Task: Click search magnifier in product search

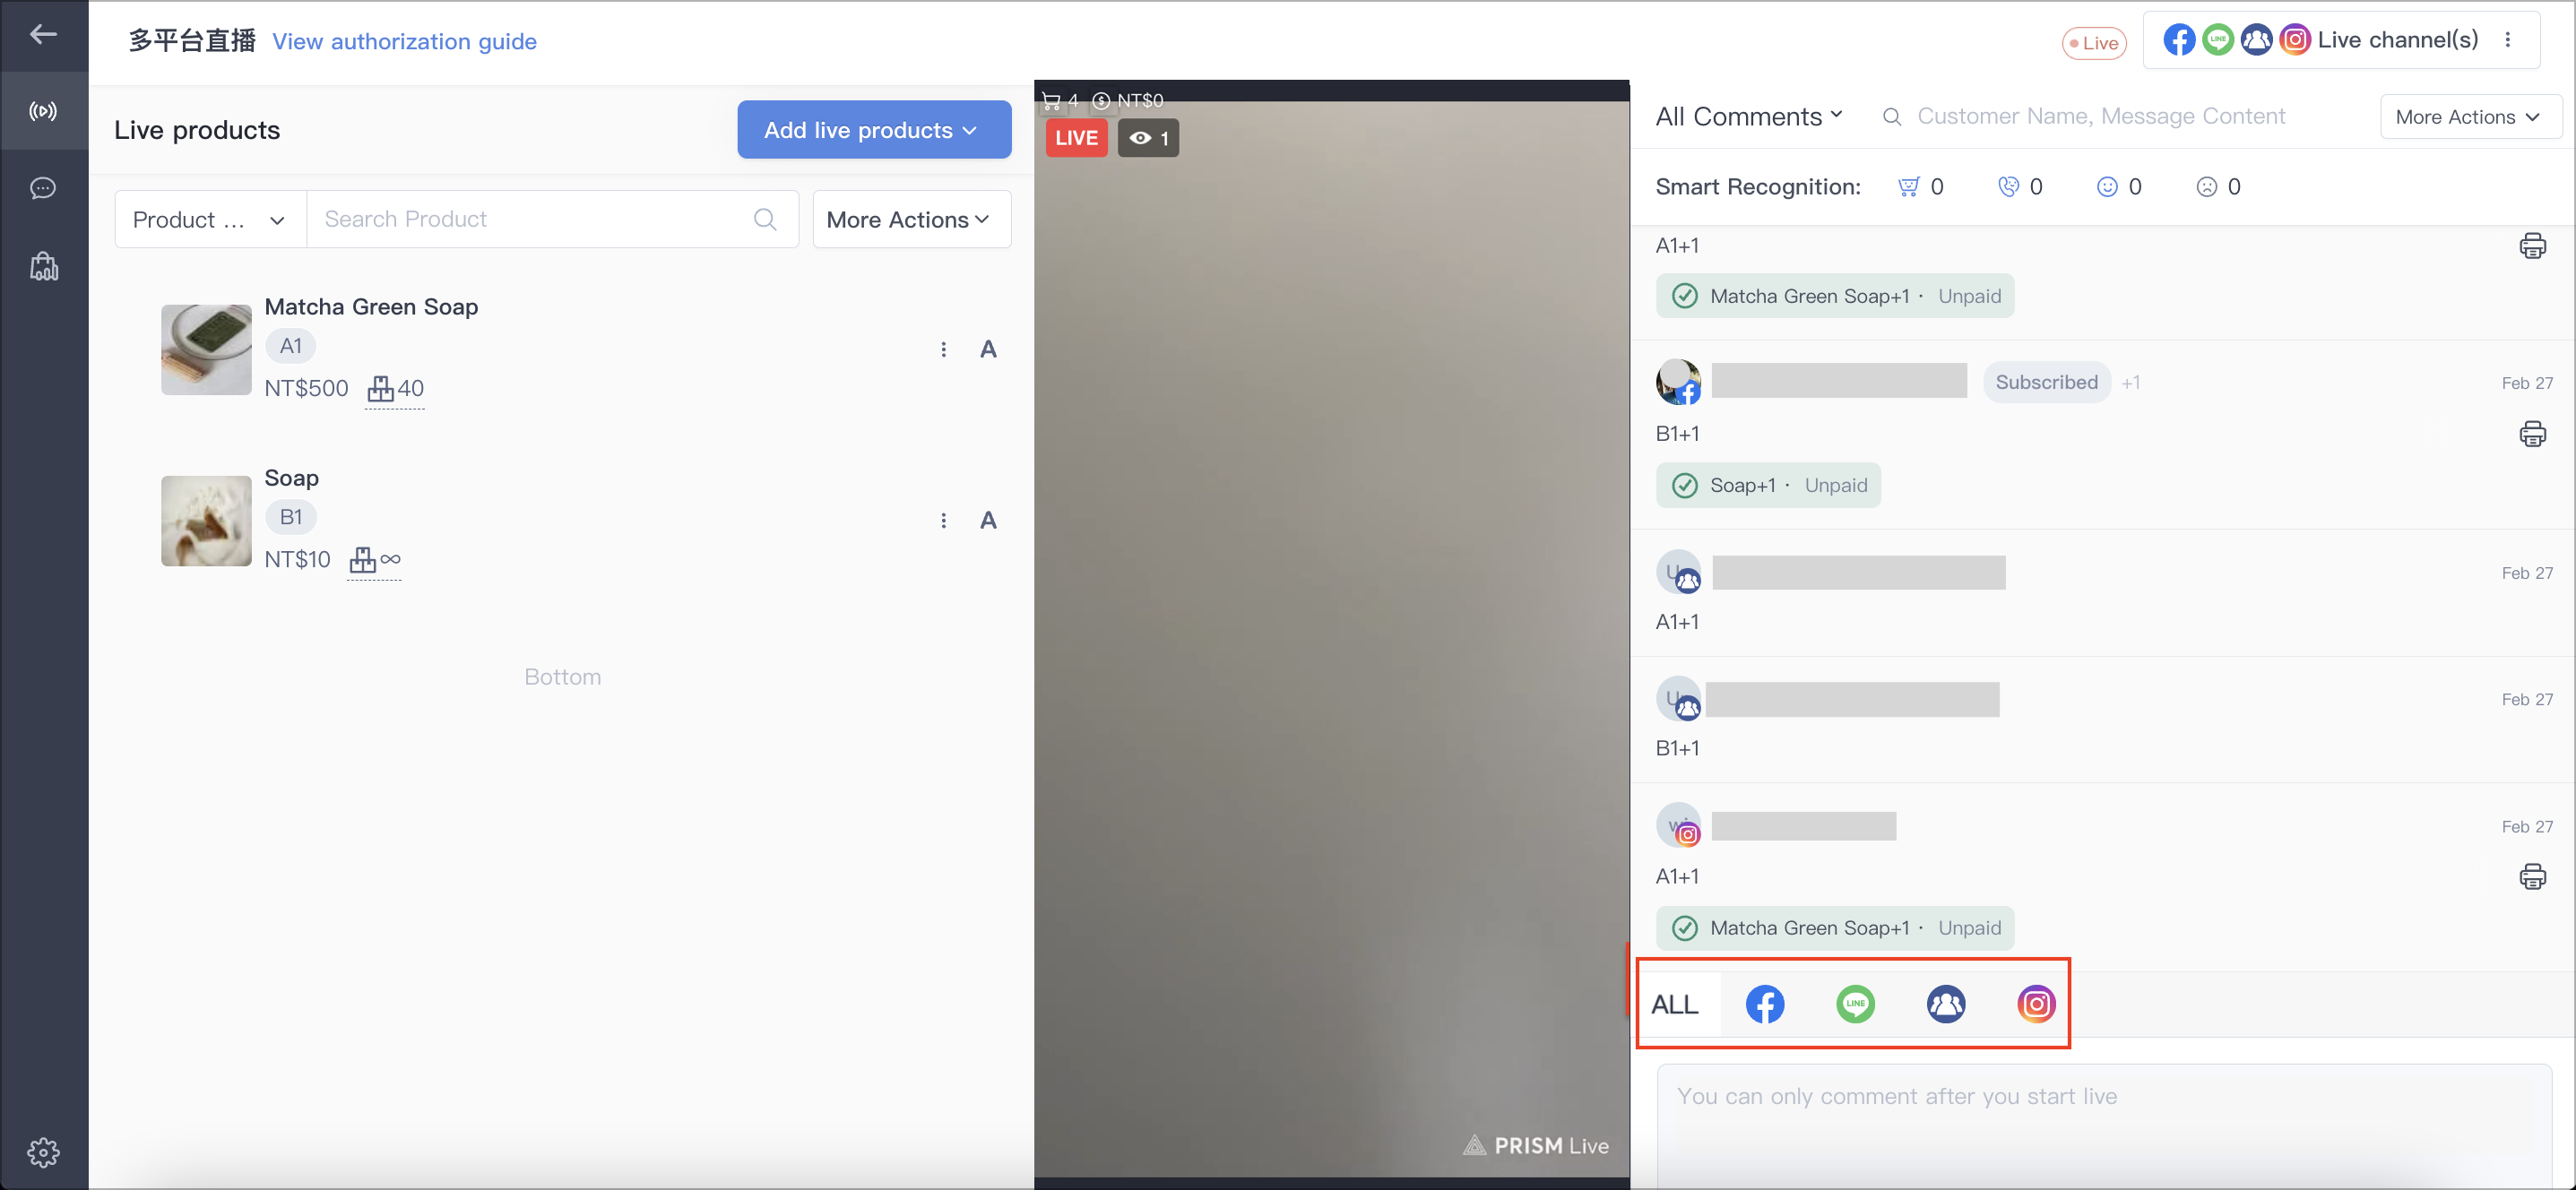Action: (765, 219)
